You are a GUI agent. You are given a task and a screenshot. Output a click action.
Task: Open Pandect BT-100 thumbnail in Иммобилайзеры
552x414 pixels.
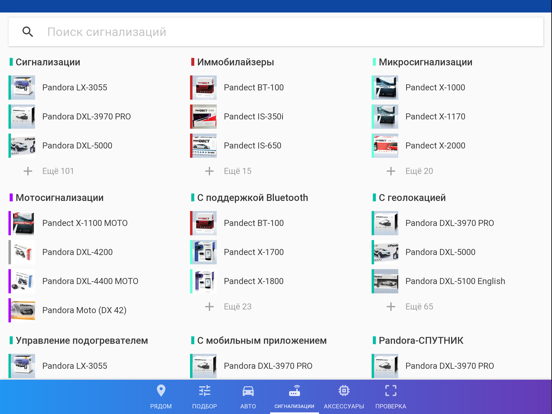(203, 87)
